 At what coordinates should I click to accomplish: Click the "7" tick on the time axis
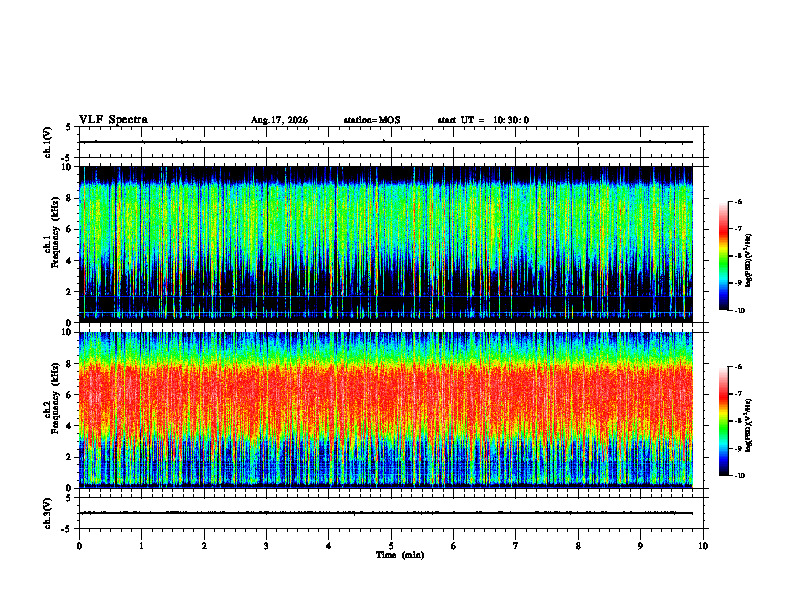(x=516, y=546)
